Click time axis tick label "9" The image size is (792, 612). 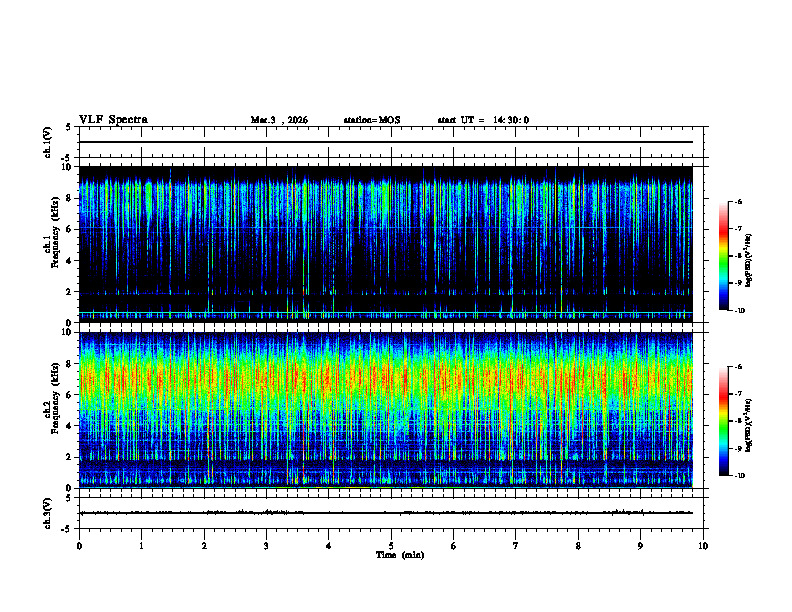[640, 546]
